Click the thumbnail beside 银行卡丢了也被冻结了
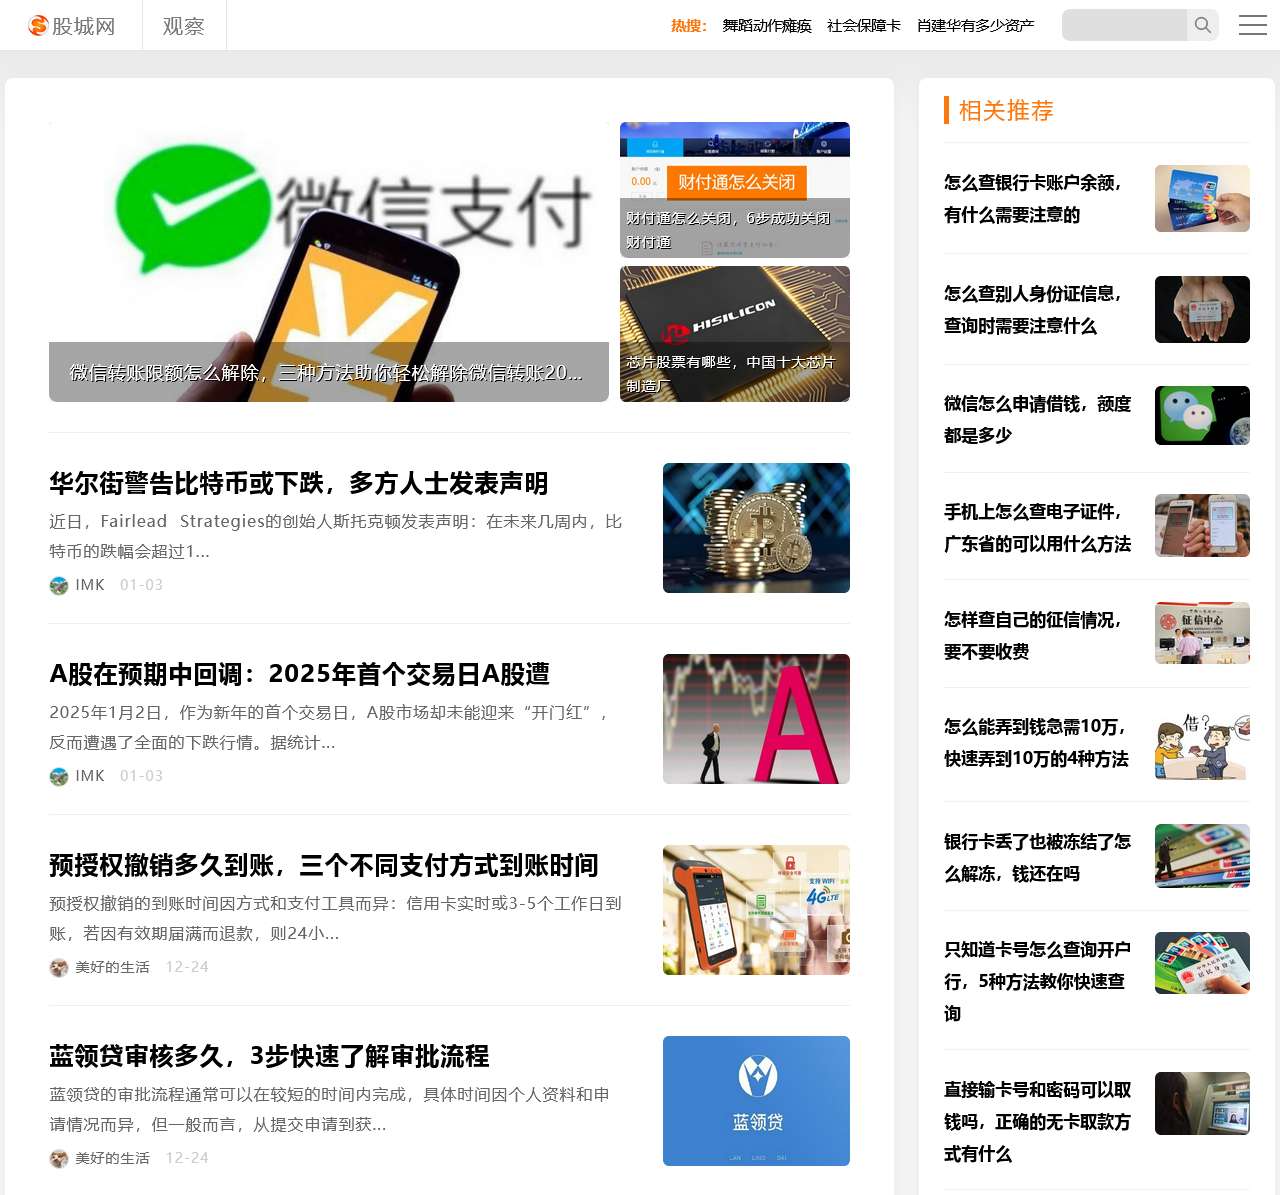This screenshot has height=1195, width=1280. 1202,856
